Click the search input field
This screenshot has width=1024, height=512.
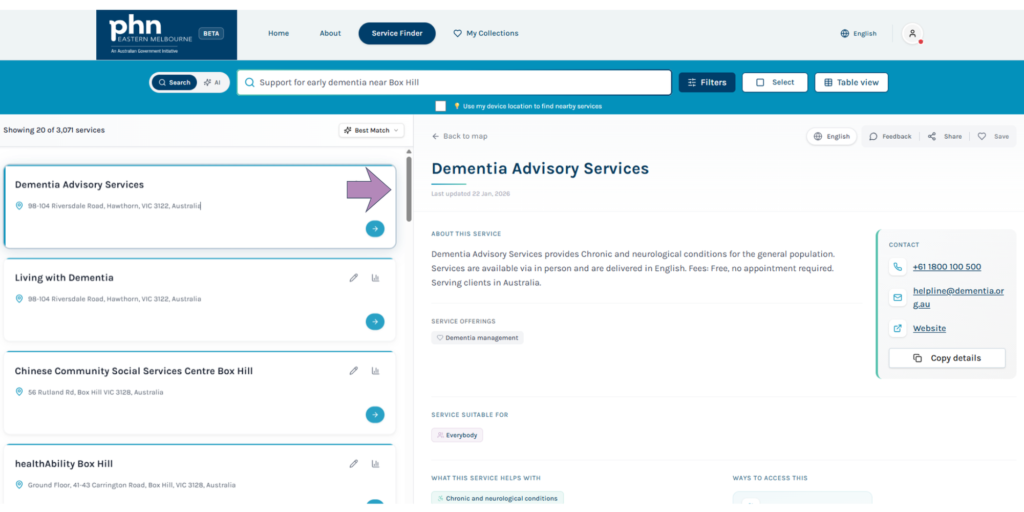click(x=455, y=83)
